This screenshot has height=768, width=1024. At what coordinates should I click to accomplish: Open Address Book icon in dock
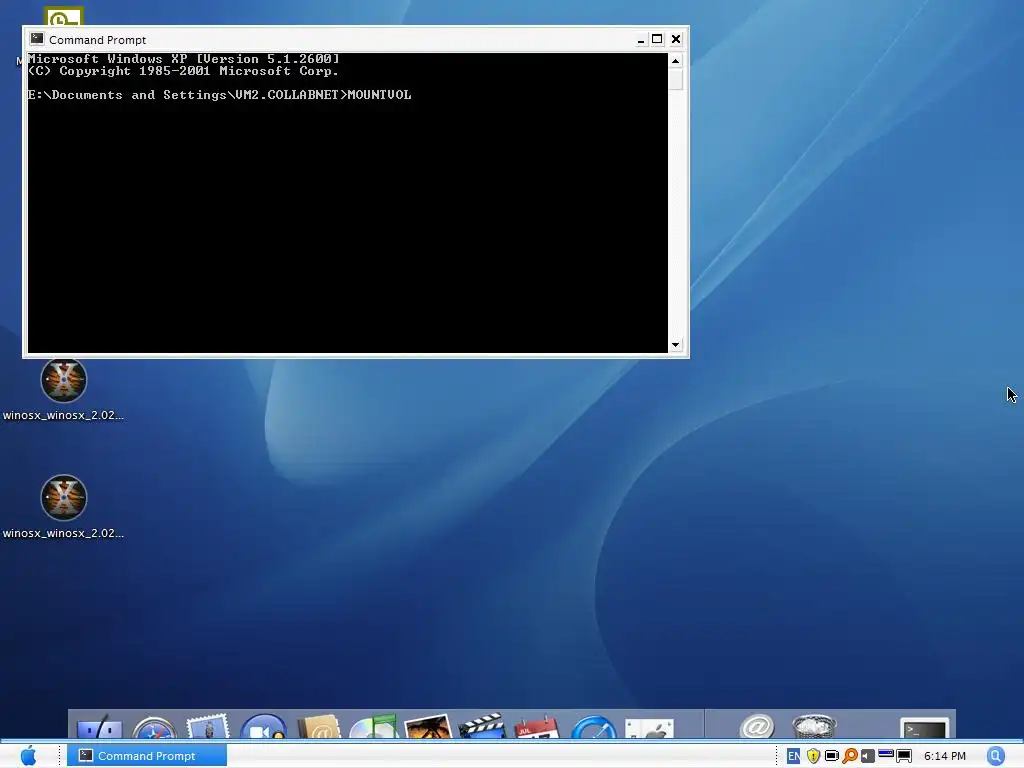tap(319, 727)
